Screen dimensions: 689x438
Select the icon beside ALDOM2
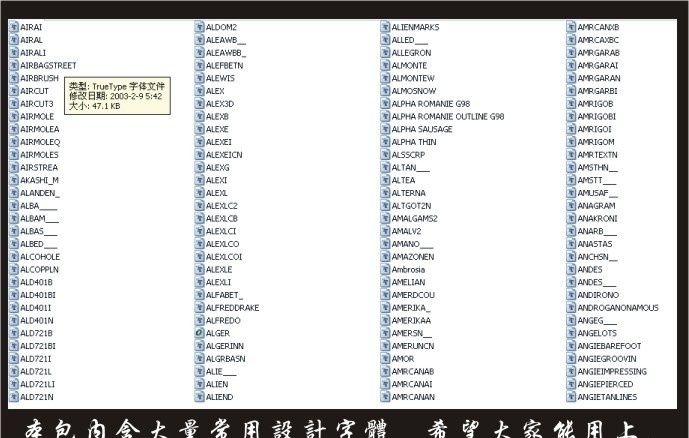tap(199, 27)
